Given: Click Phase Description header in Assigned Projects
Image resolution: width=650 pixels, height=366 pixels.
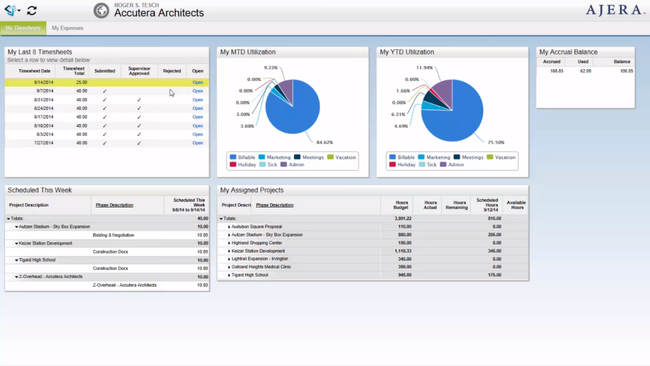Looking at the screenshot, I should (x=274, y=205).
